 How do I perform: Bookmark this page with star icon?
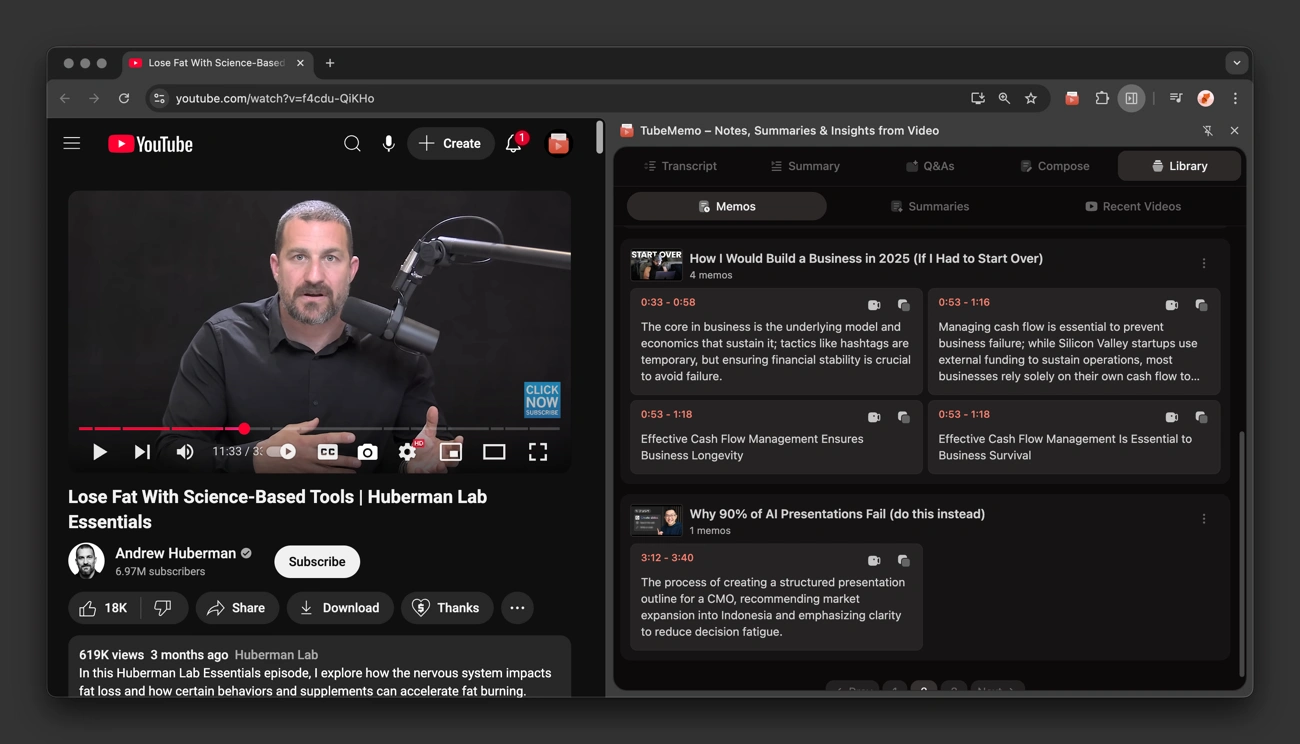[x=1031, y=98]
